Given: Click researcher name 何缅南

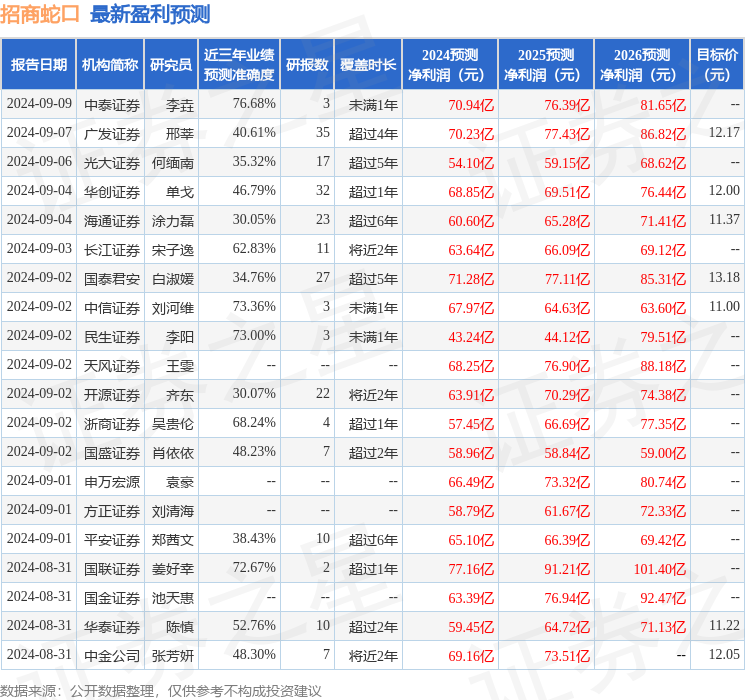Looking at the screenshot, I should (173, 163).
